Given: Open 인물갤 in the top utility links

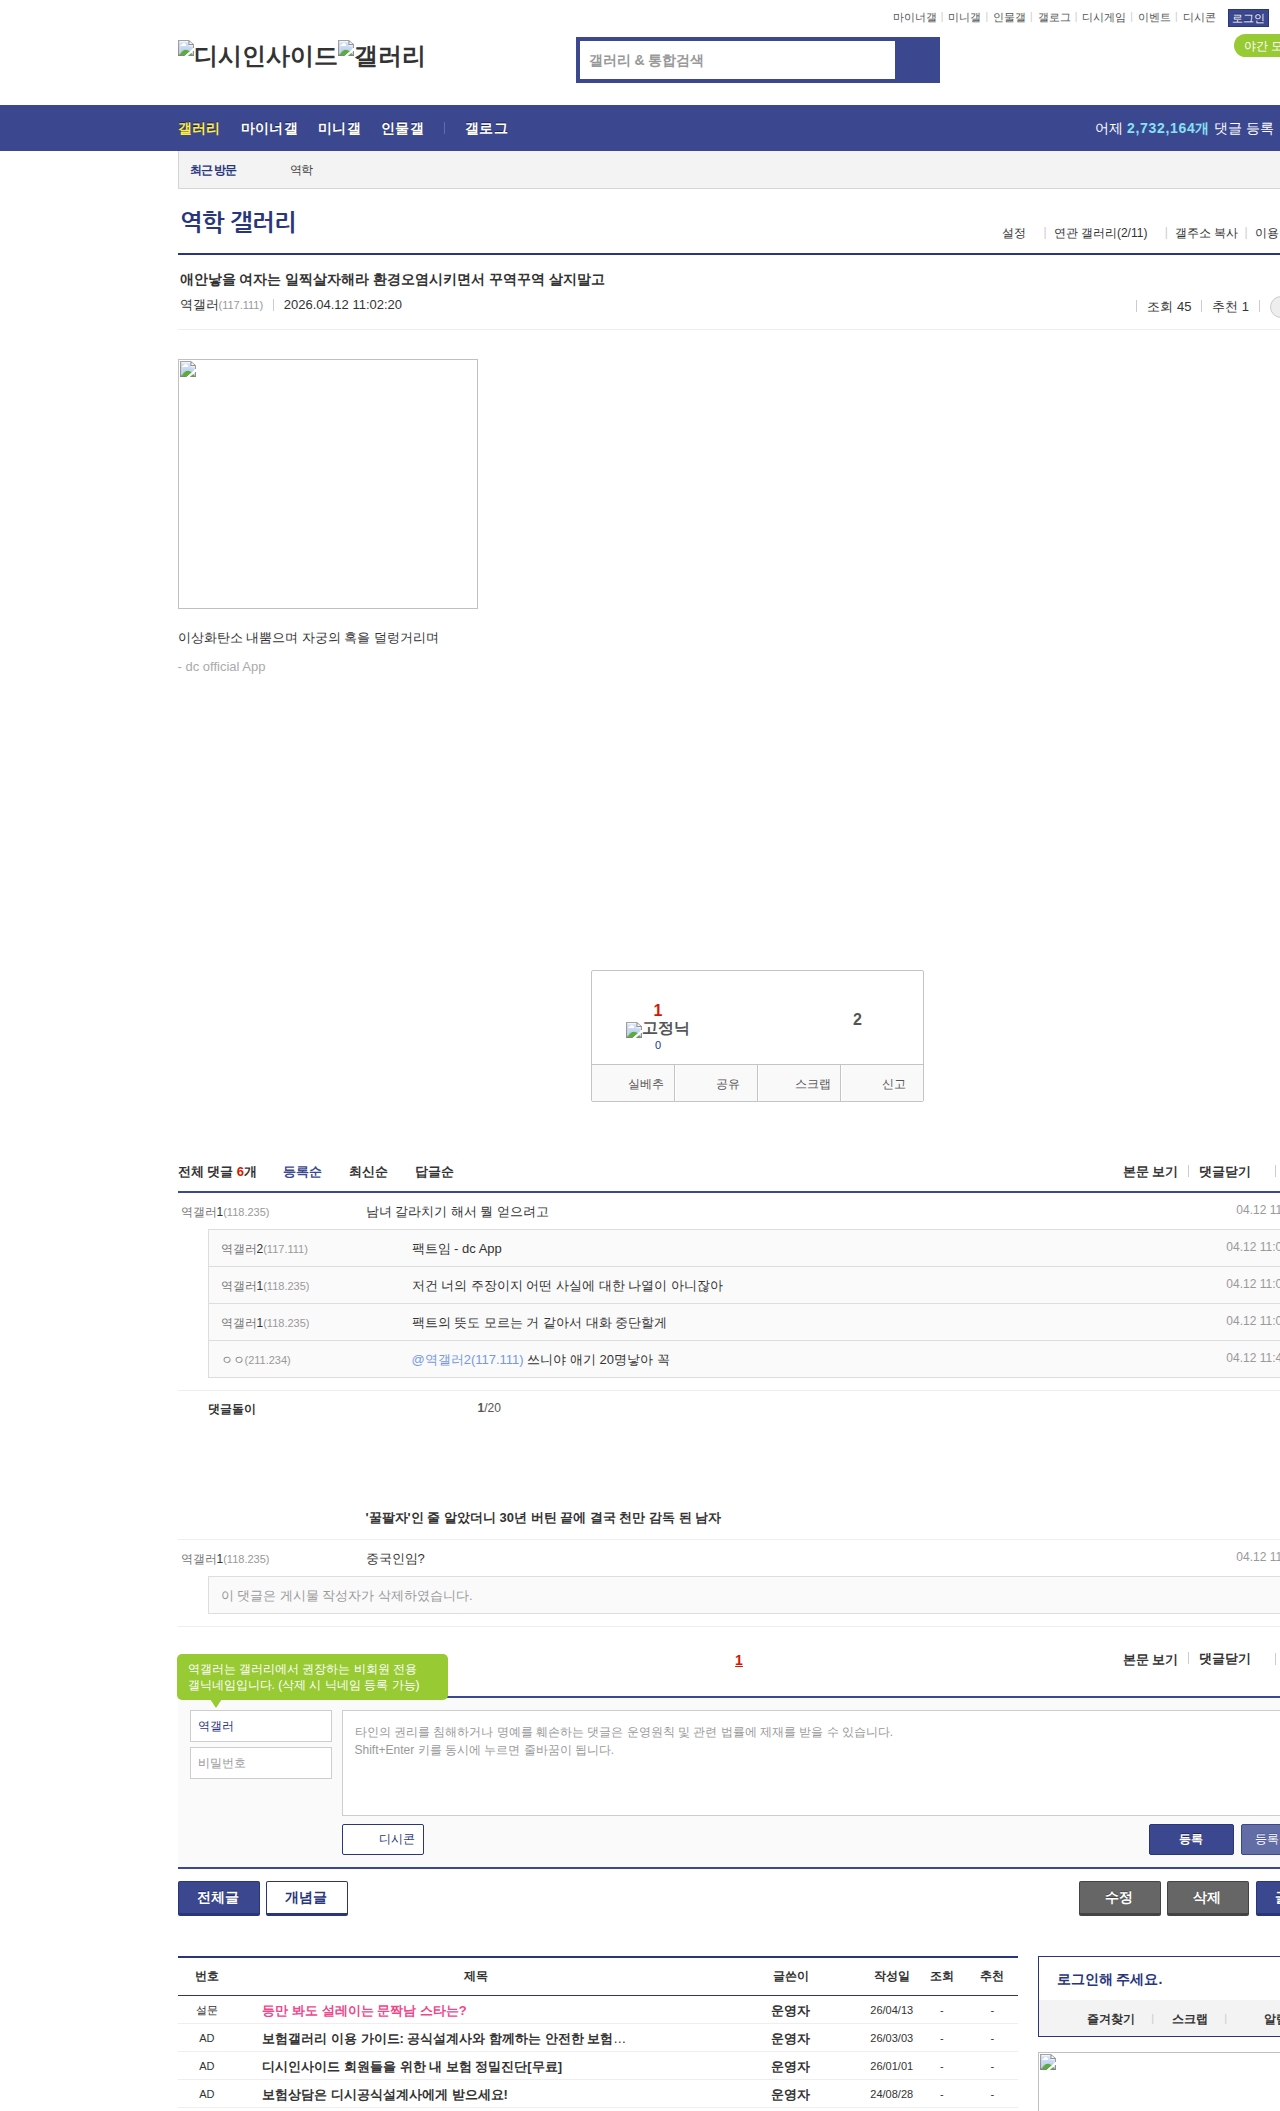Looking at the screenshot, I should click(x=1009, y=18).
